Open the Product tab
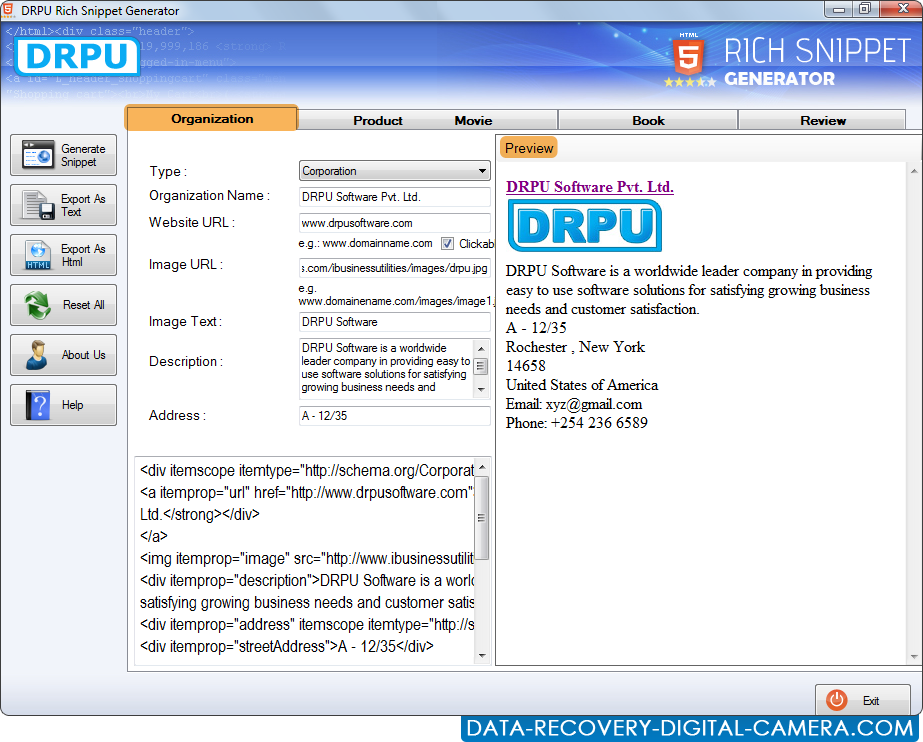The image size is (923, 742). 378,121
